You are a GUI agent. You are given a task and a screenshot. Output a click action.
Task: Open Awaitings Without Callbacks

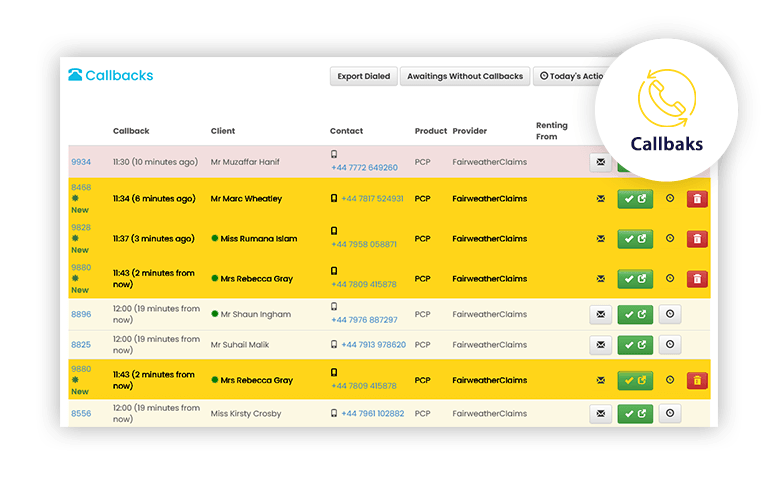[x=464, y=76]
